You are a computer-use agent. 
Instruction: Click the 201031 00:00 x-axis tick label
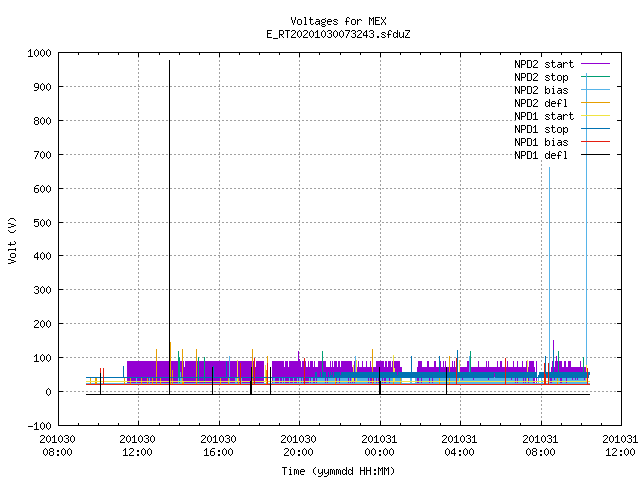coord(379,445)
